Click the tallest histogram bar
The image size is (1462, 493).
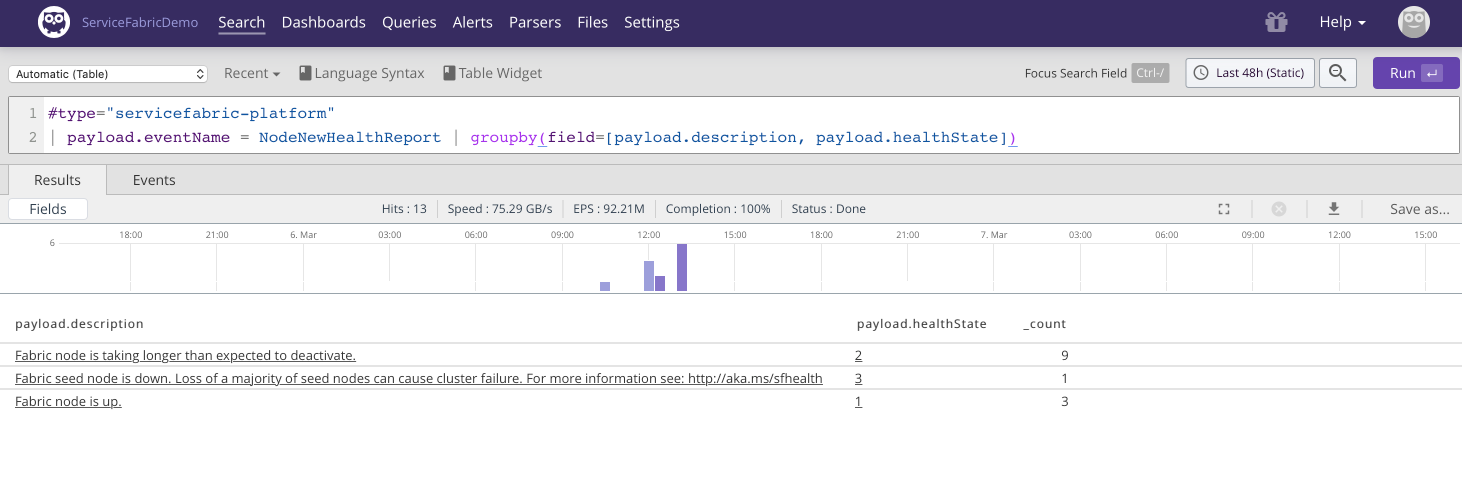[682, 267]
